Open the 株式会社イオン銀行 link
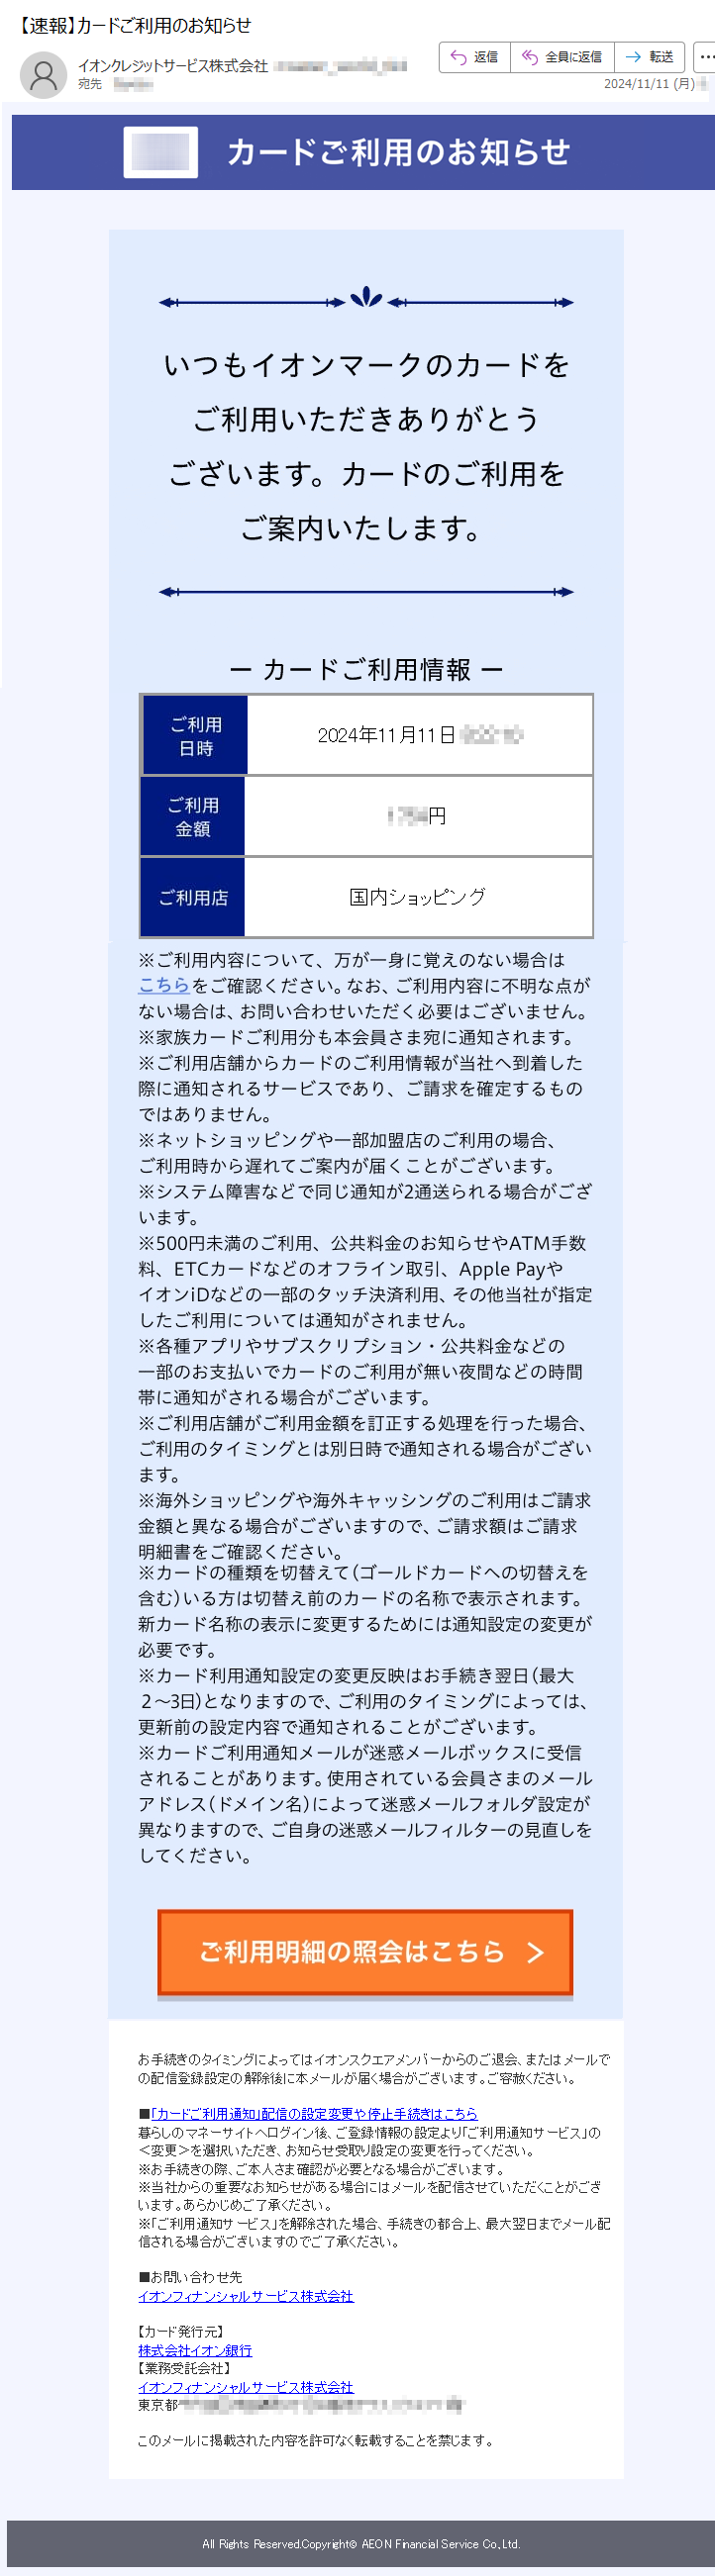The height and width of the screenshot is (2576, 715). coord(195,2350)
